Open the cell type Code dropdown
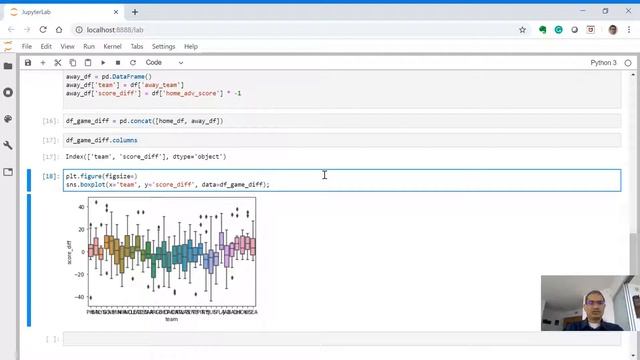The image size is (640, 360). pyautogui.click(x=164, y=63)
